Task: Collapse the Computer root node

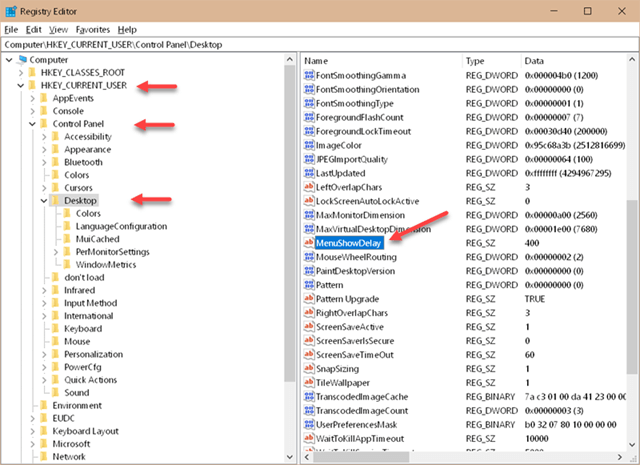Action: (x=9, y=60)
